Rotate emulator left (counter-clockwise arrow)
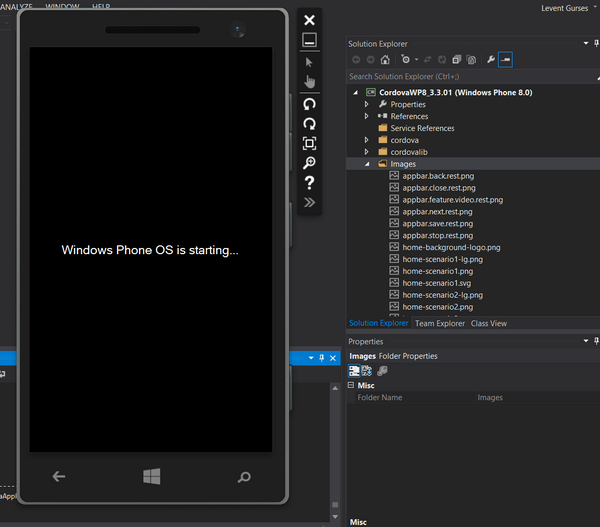The image size is (600, 527). coord(309,104)
